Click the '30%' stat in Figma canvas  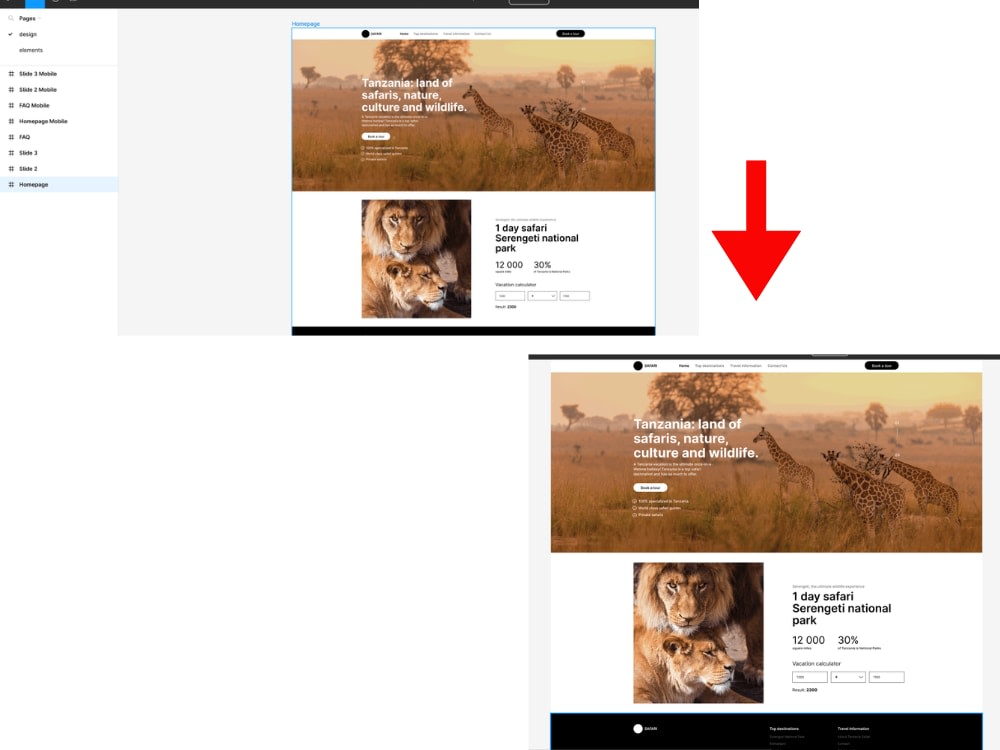tap(542, 265)
